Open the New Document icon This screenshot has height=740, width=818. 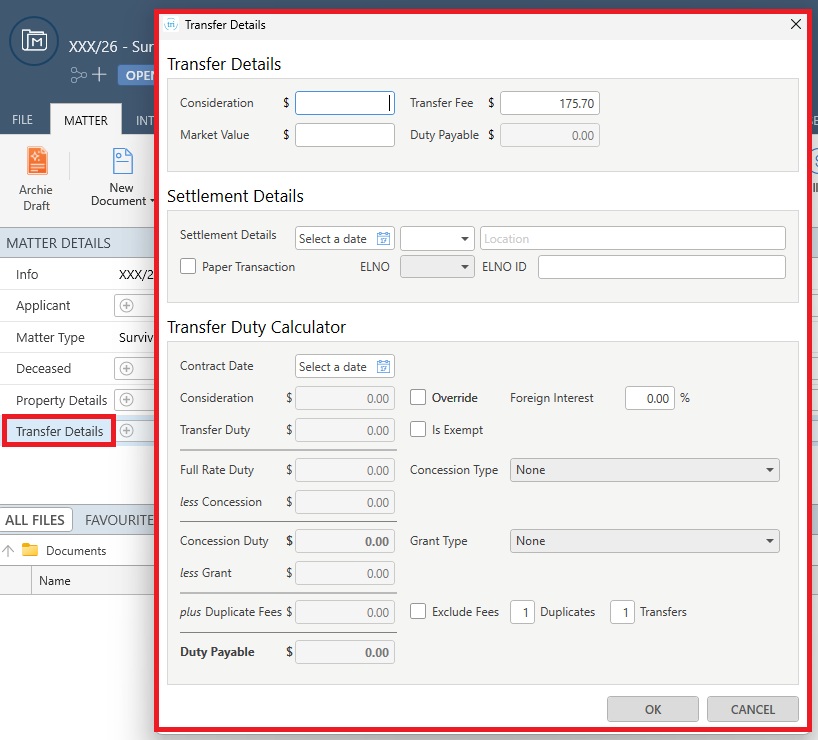point(122,162)
